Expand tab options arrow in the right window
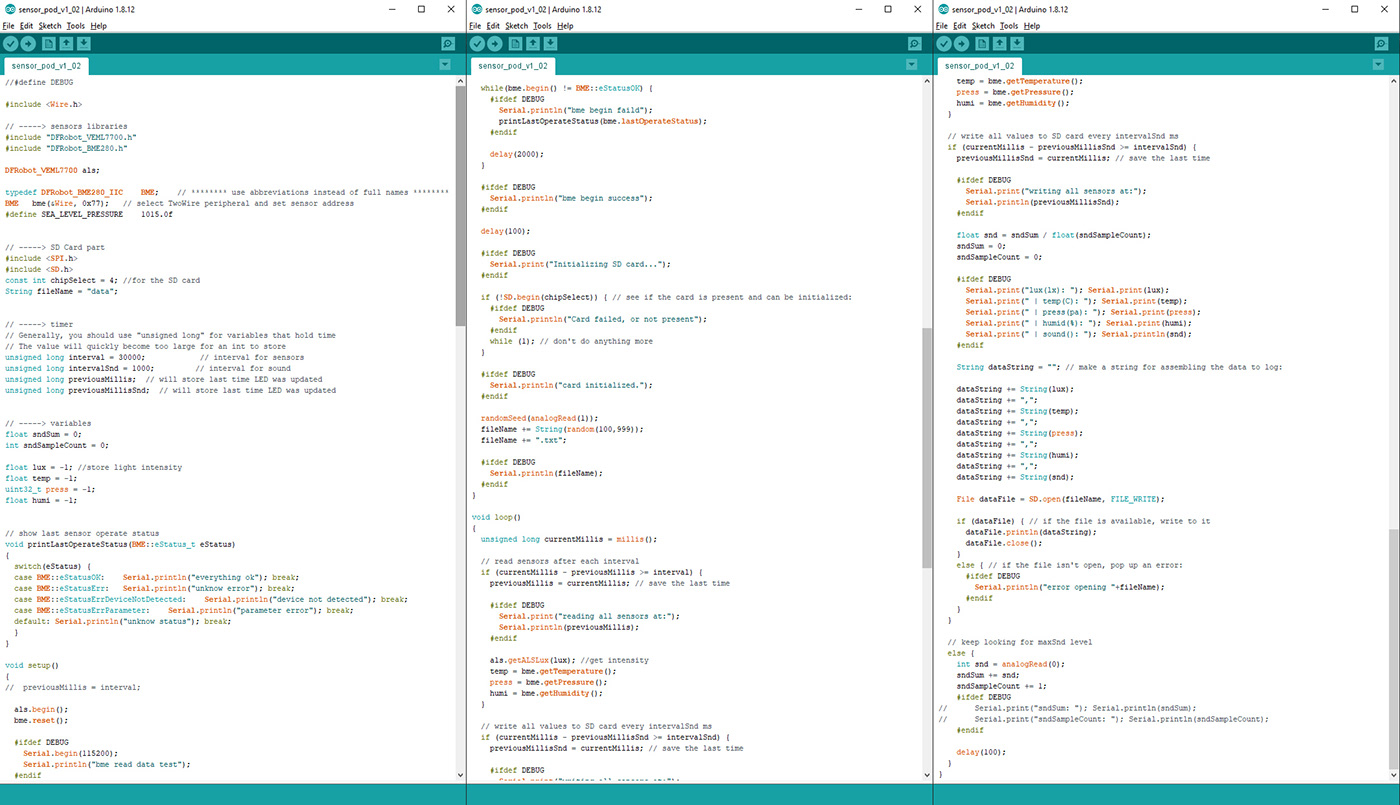Viewport: 1400px width, 805px height. coord(1379,65)
